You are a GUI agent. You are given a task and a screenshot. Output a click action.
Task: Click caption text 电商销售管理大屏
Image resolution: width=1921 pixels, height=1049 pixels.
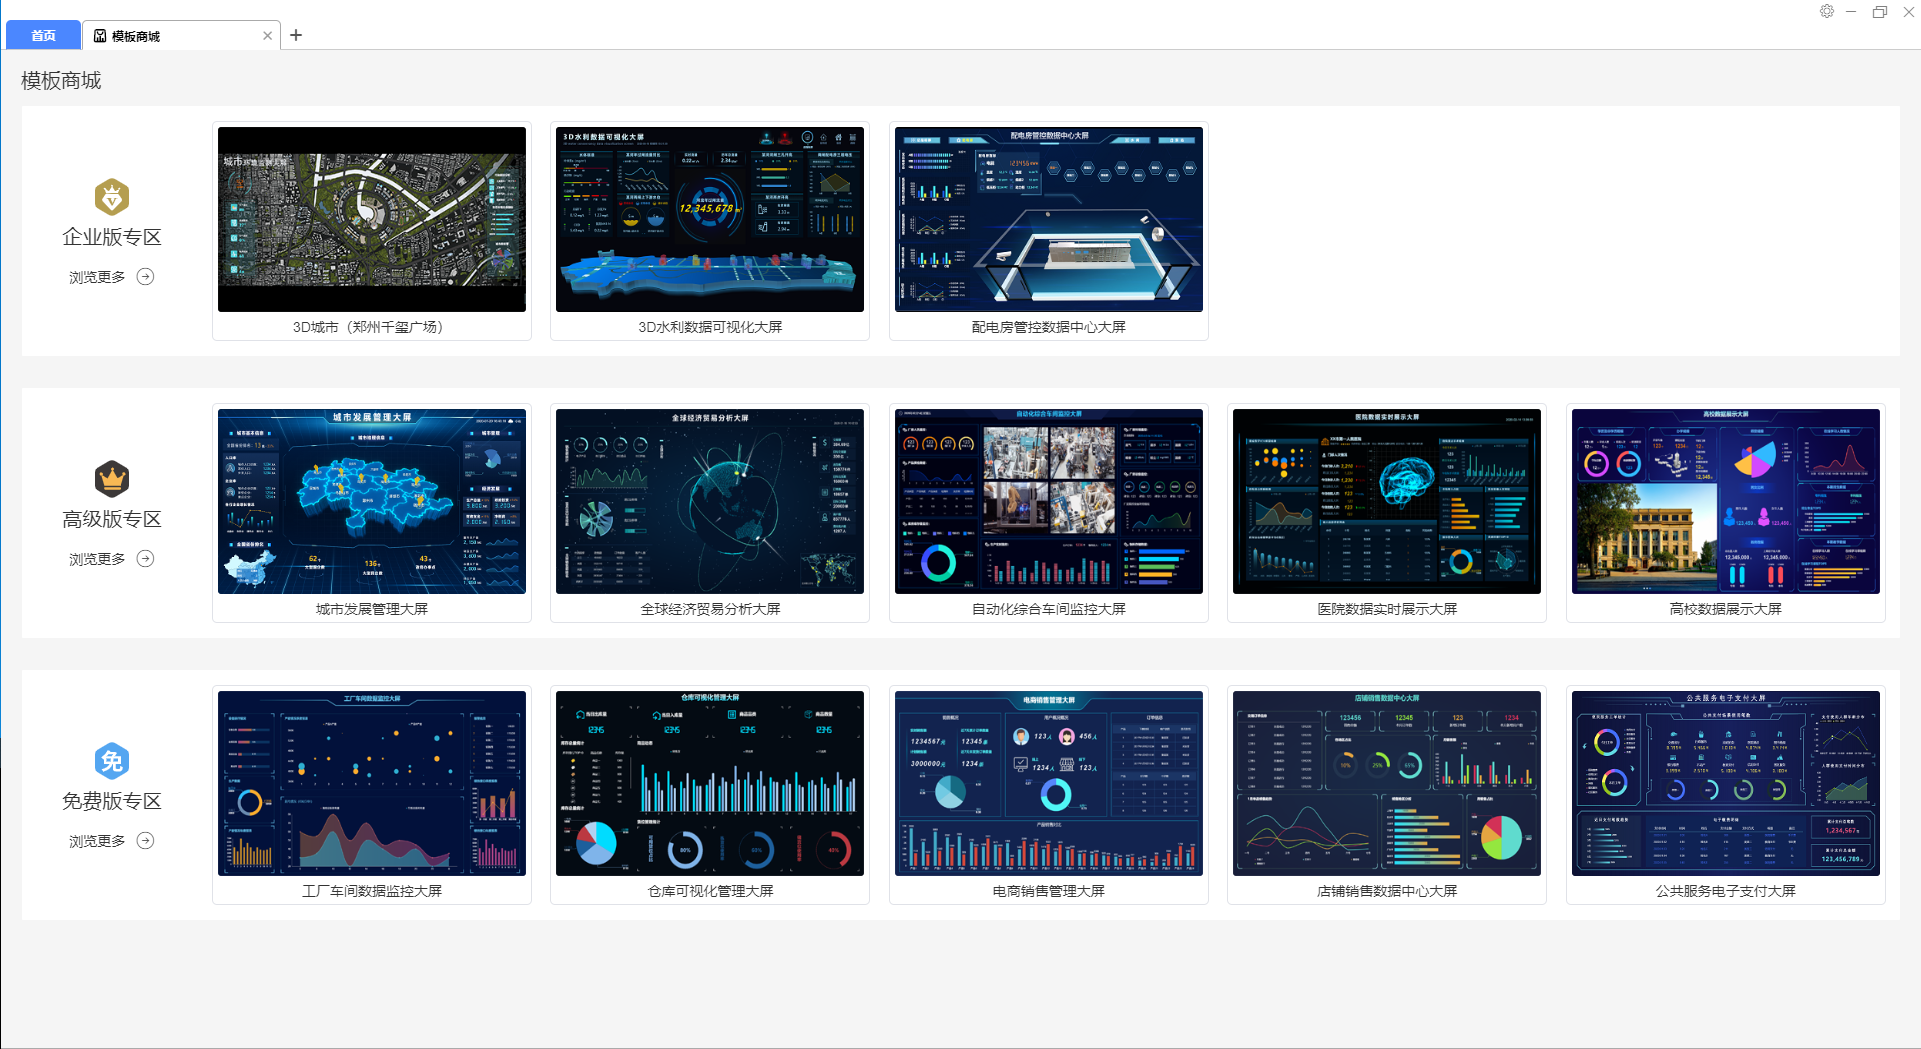point(1049,891)
